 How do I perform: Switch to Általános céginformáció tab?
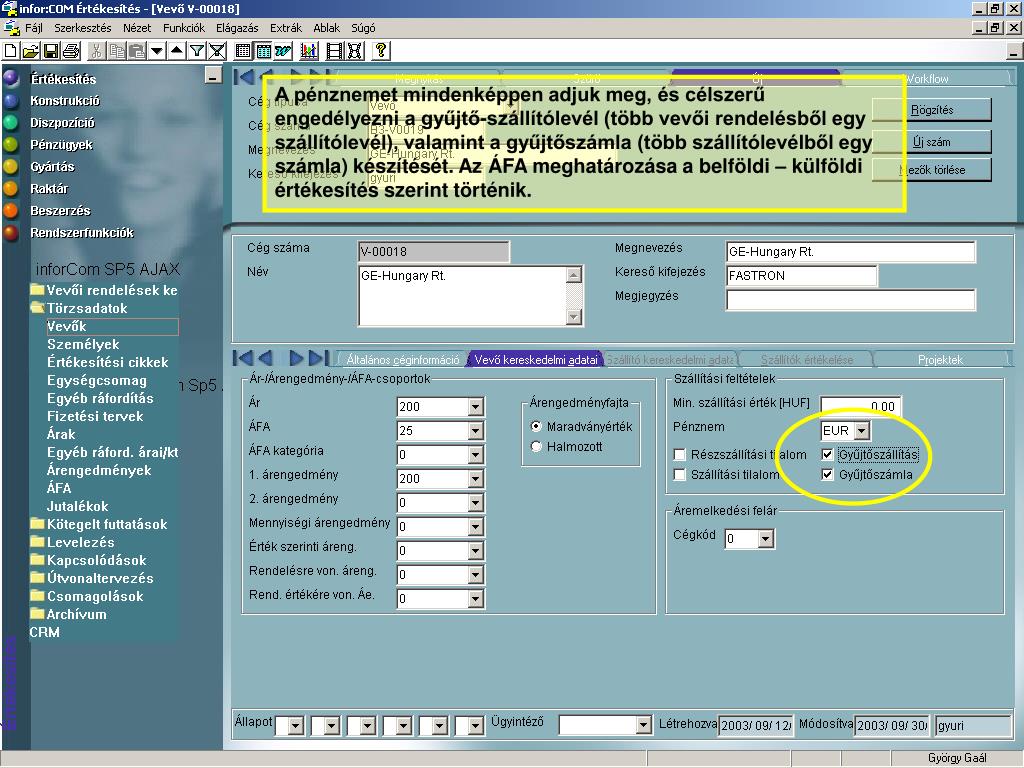click(403, 360)
